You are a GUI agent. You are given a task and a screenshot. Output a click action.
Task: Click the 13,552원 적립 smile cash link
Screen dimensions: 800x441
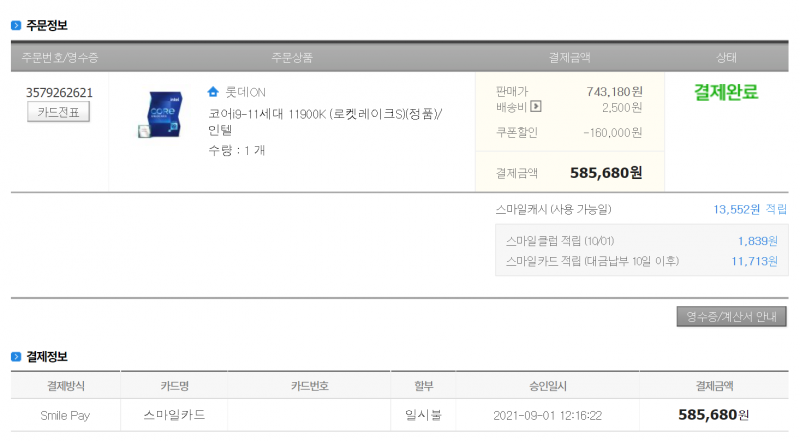(x=749, y=209)
